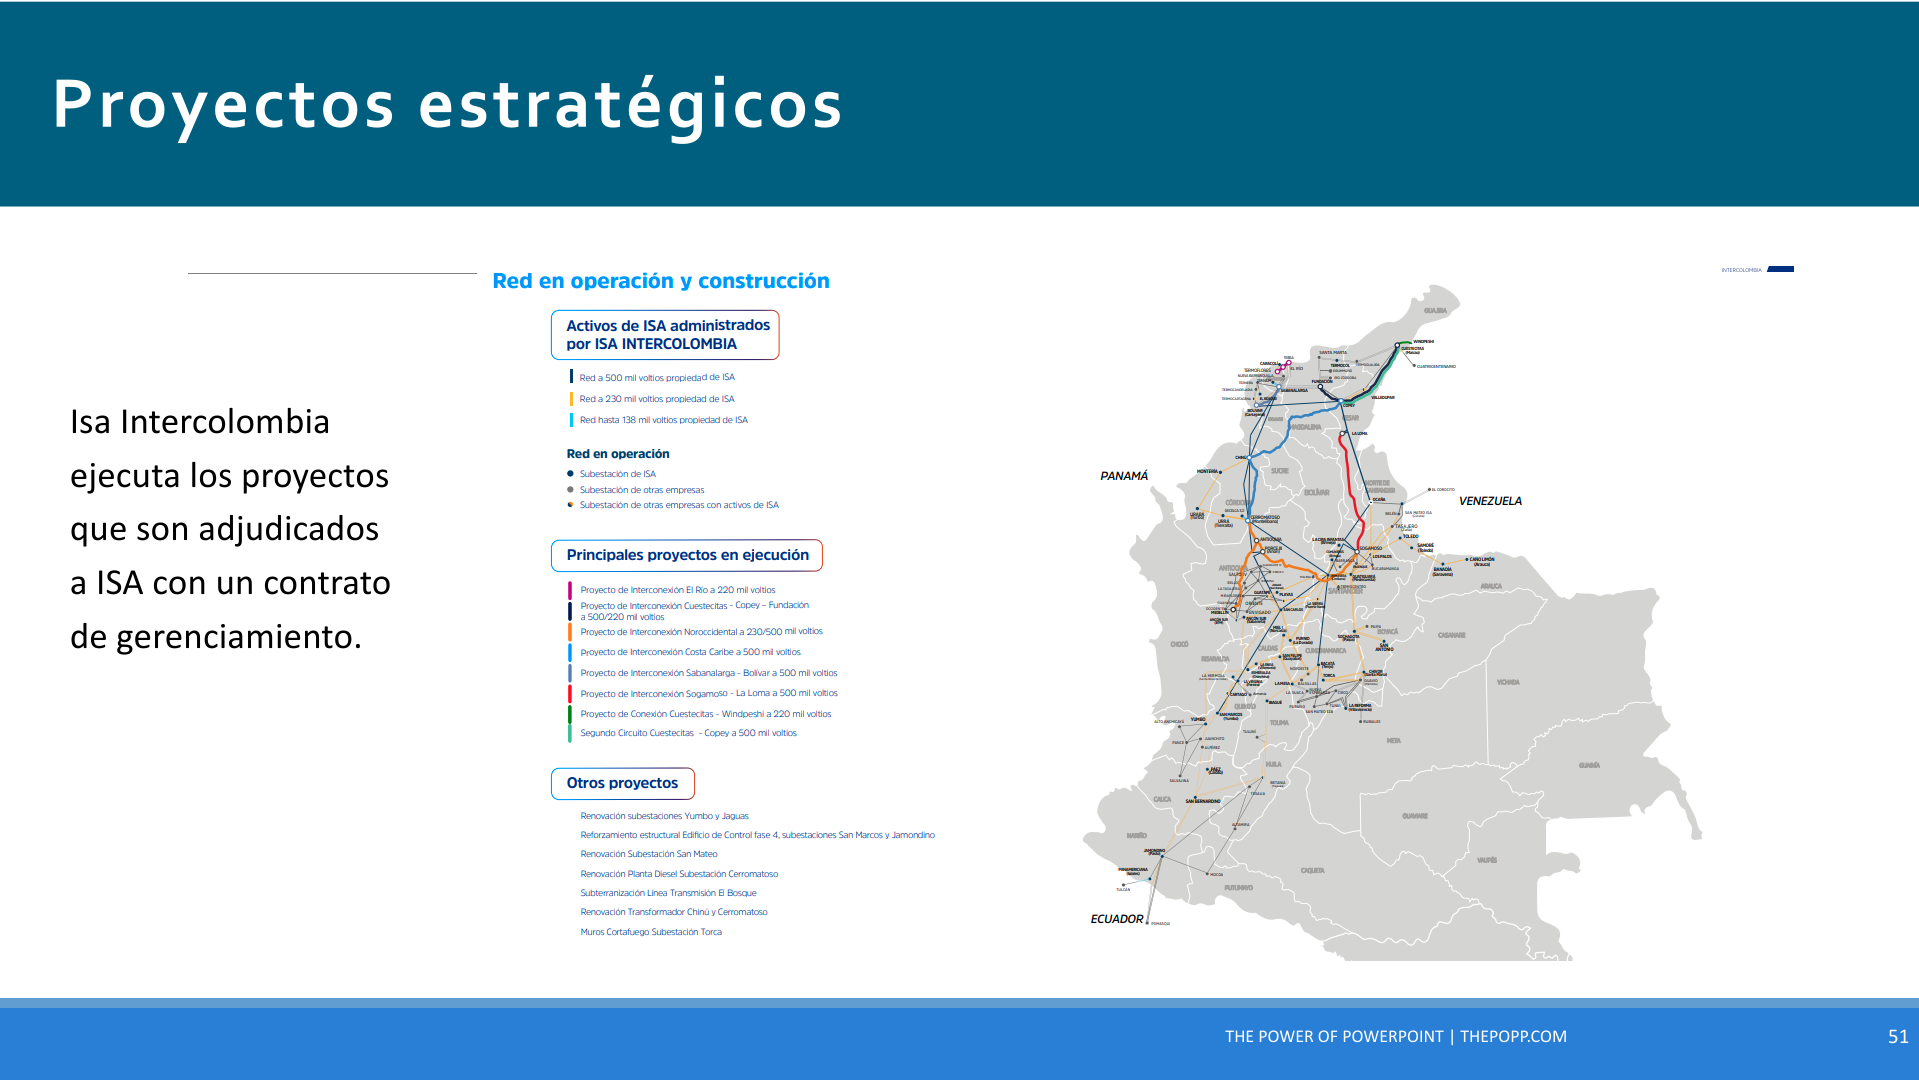Click the 'PANAMÁ' label on the map

[x=1124, y=476]
